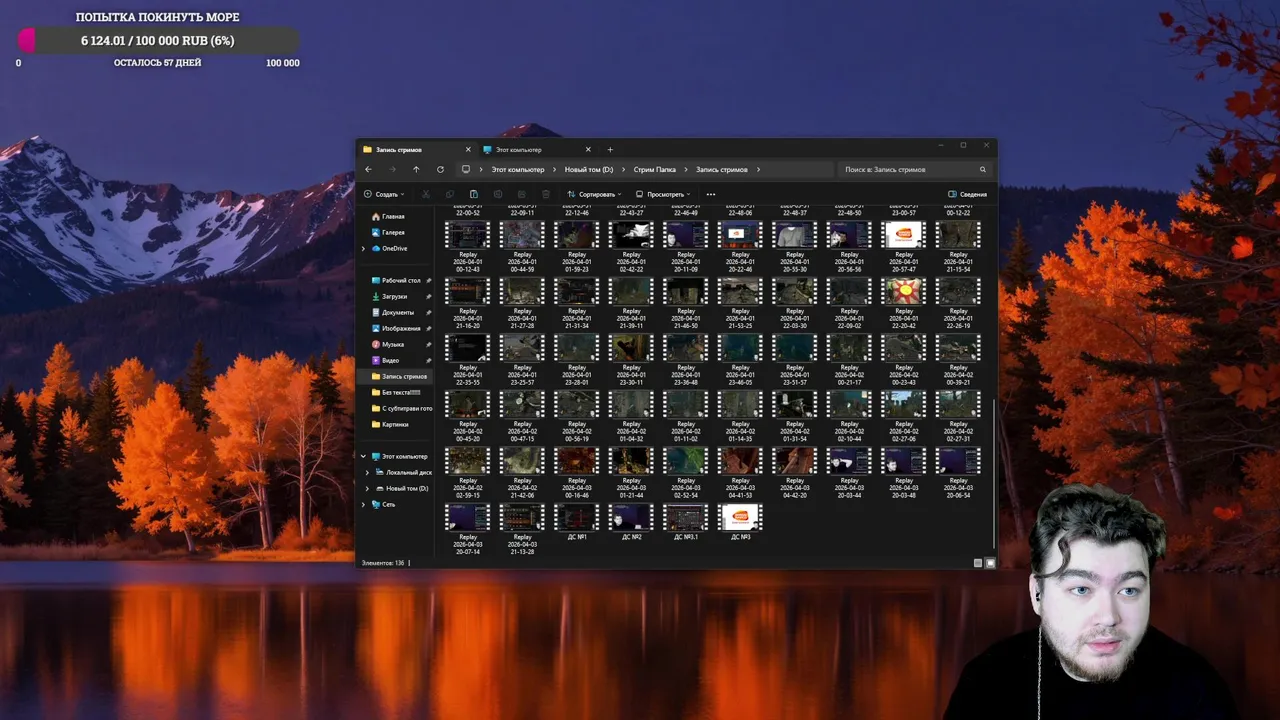
Task: Open the Просмотреть dropdown
Action: point(663,194)
